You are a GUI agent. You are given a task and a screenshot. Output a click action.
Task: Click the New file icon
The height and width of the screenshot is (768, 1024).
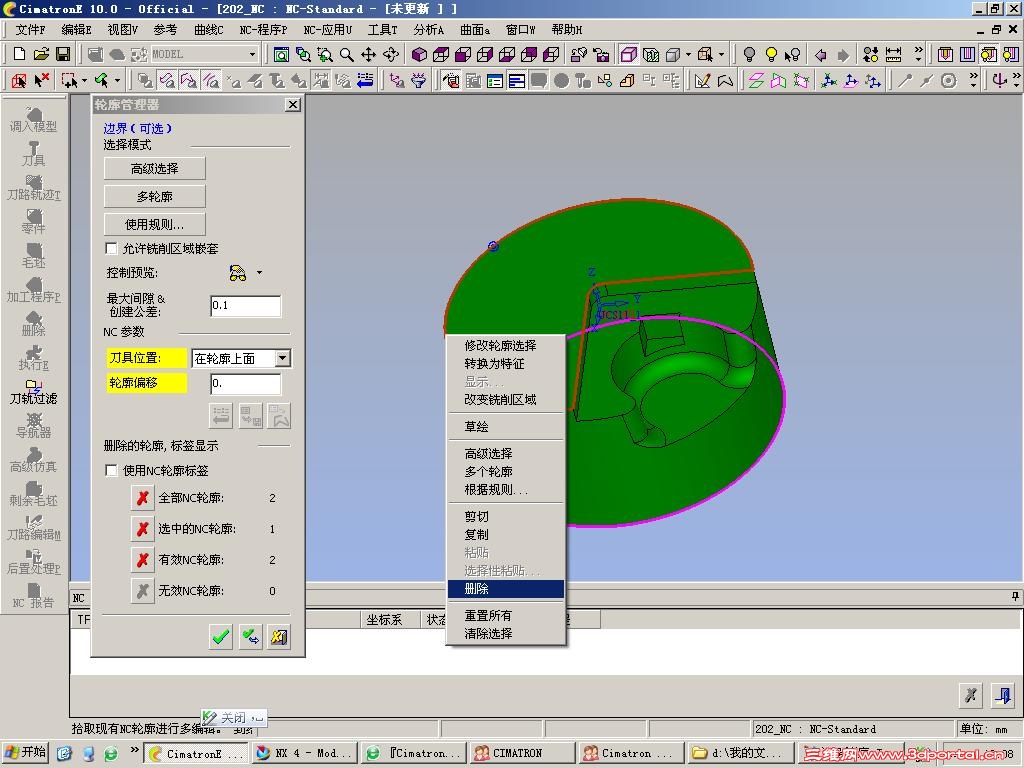(20, 54)
